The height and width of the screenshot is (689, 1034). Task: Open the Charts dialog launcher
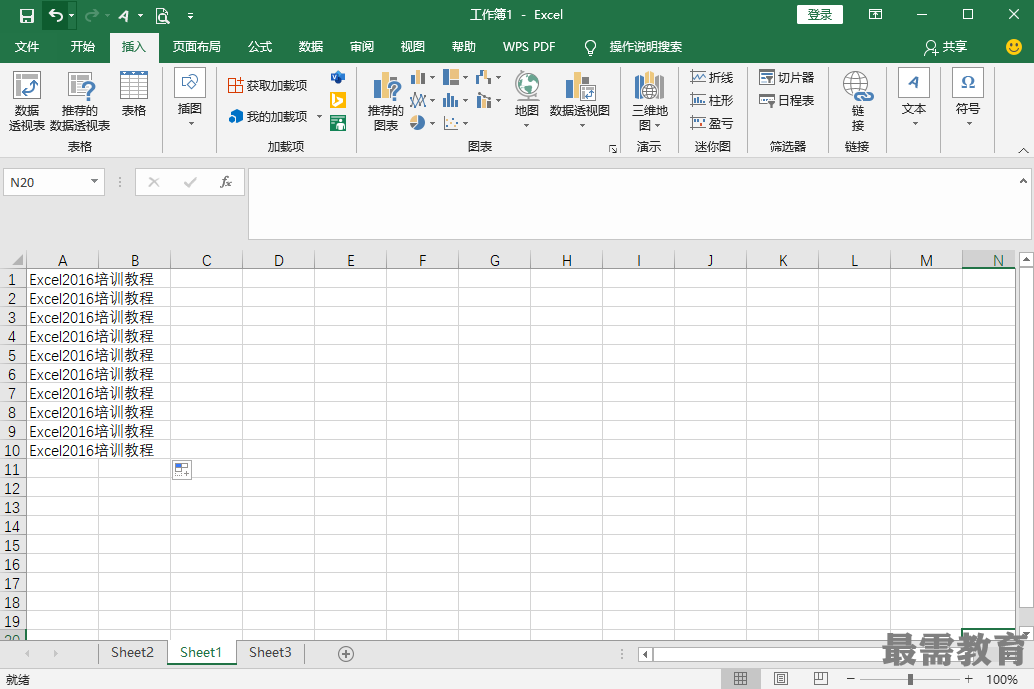[613, 149]
